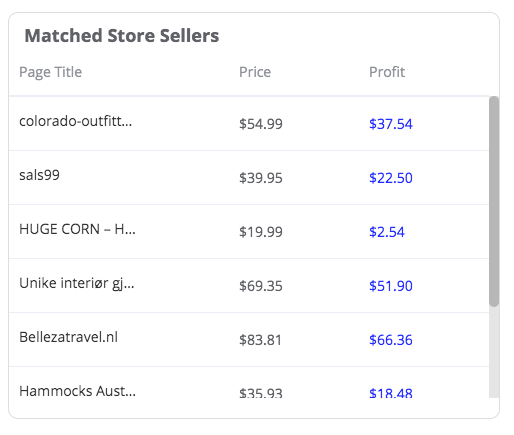Click the scrollbar track below the thumb
Screen dimensions: 514x435
click(494, 352)
